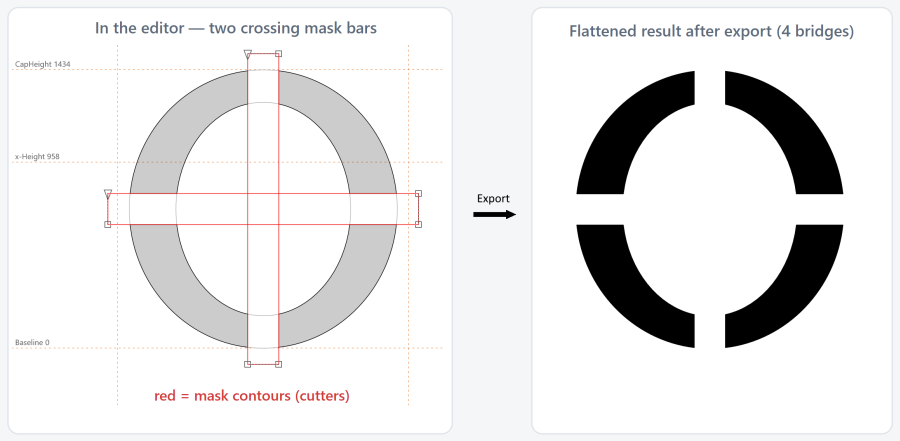
Task: Click the x-Height 958 guideline label
Action: [x=37, y=156]
